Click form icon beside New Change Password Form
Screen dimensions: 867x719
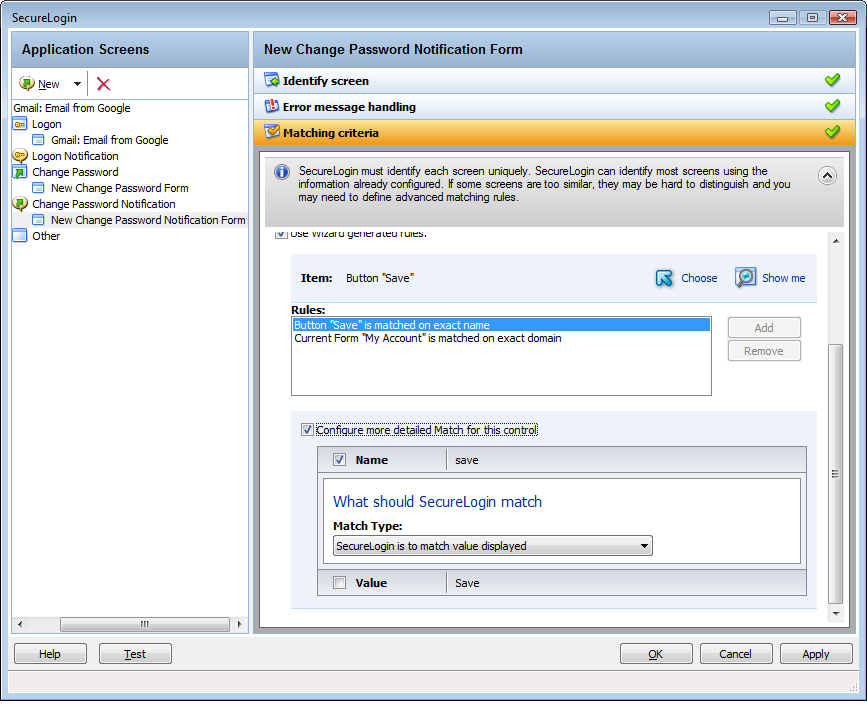click(x=38, y=188)
